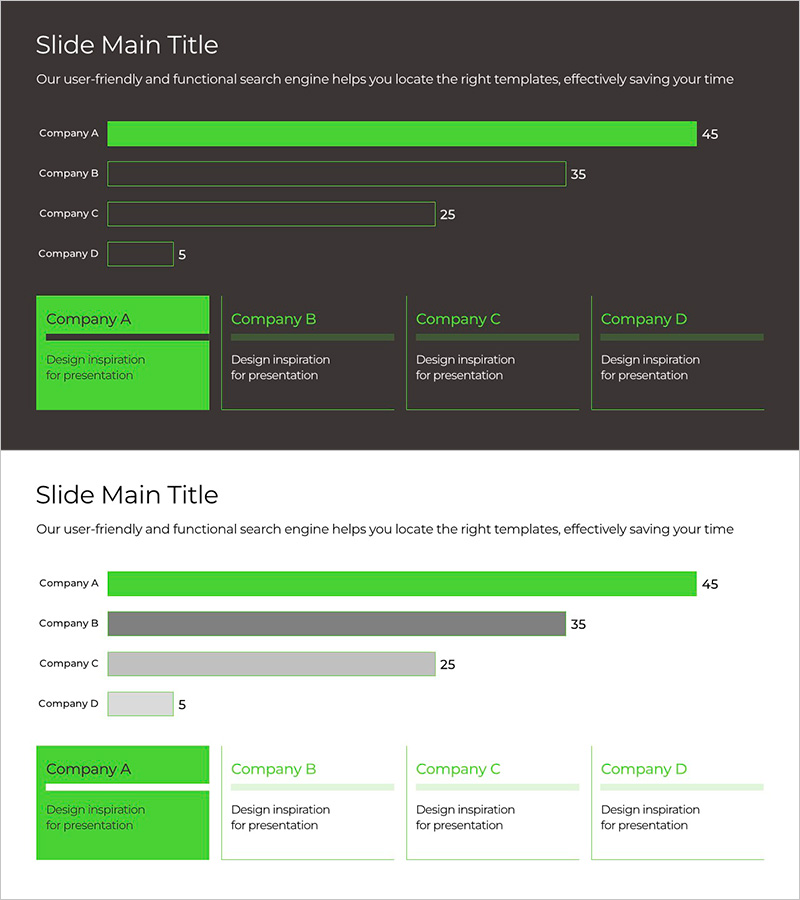Select the green Company A bar, dark slide
This screenshot has width=800, height=900.
tap(401, 134)
